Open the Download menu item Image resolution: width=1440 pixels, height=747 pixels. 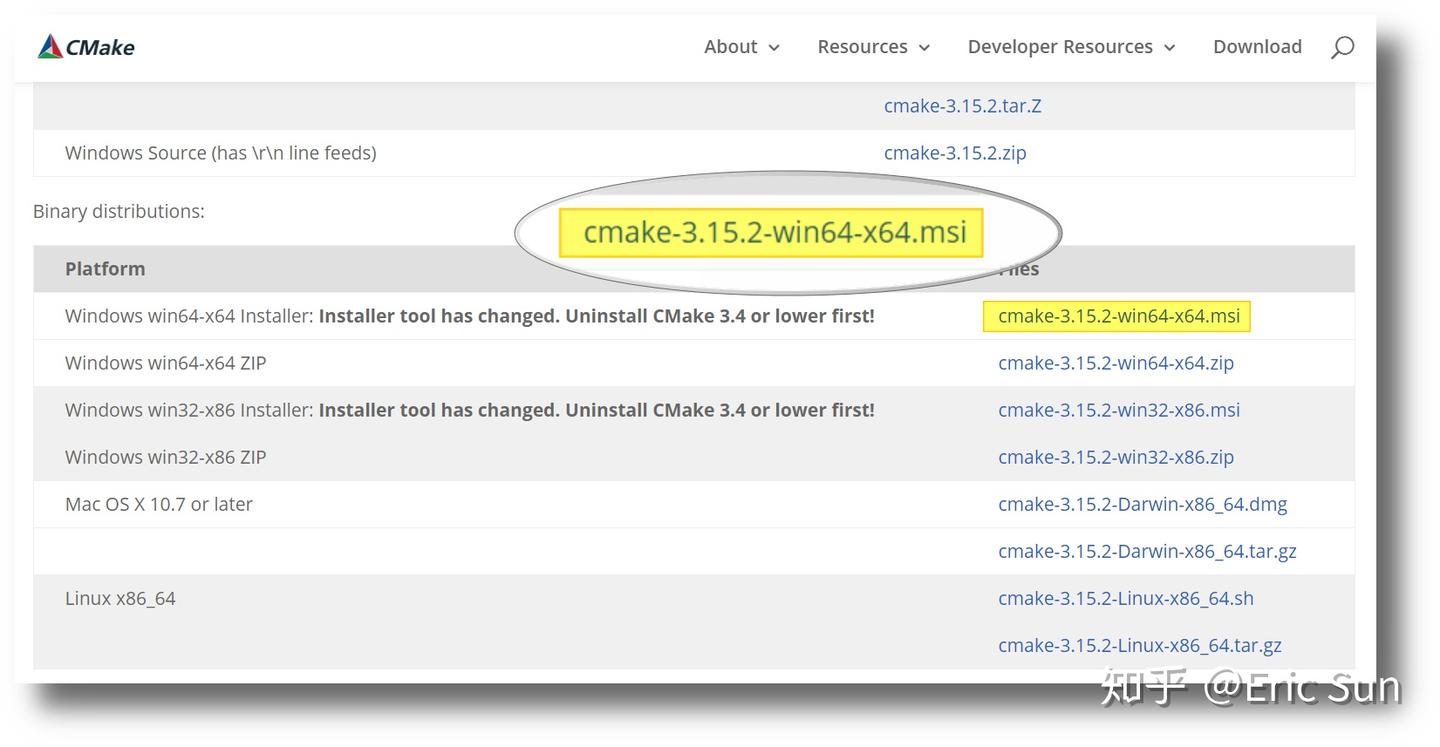[1257, 47]
